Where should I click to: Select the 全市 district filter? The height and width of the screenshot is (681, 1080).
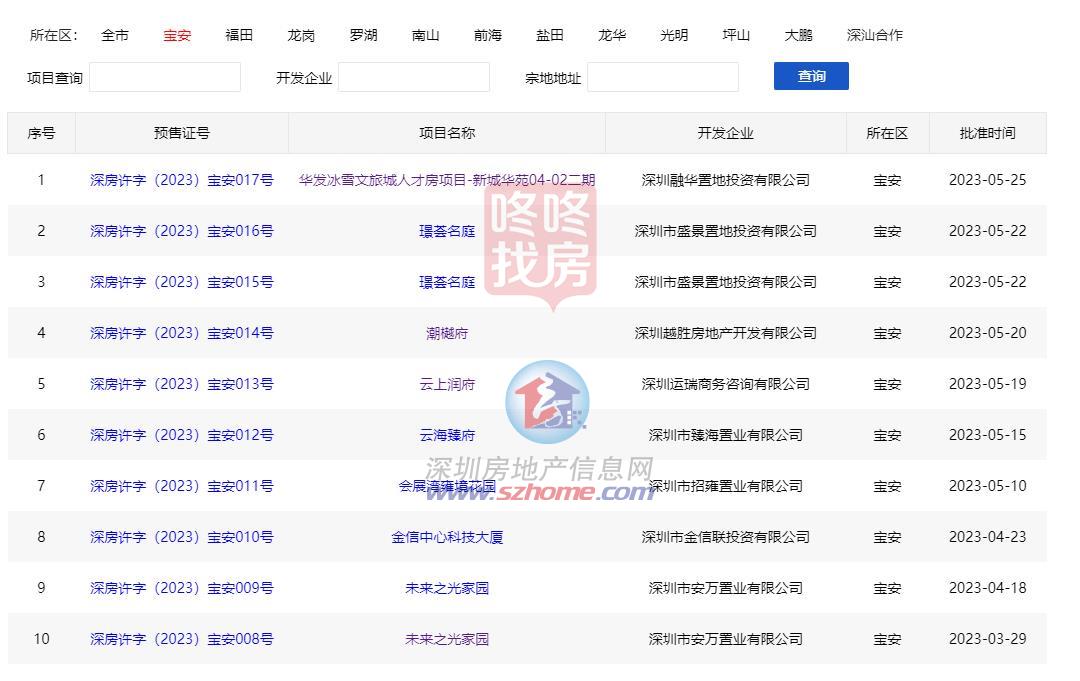(x=115, y=35)
